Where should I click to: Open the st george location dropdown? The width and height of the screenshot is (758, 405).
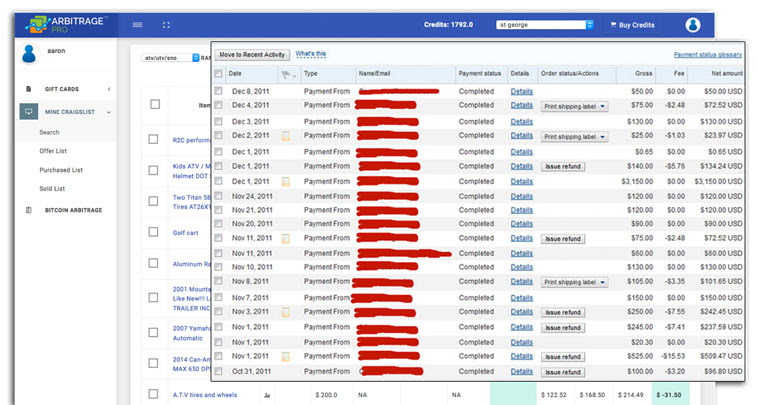click(x=544, y=25)
